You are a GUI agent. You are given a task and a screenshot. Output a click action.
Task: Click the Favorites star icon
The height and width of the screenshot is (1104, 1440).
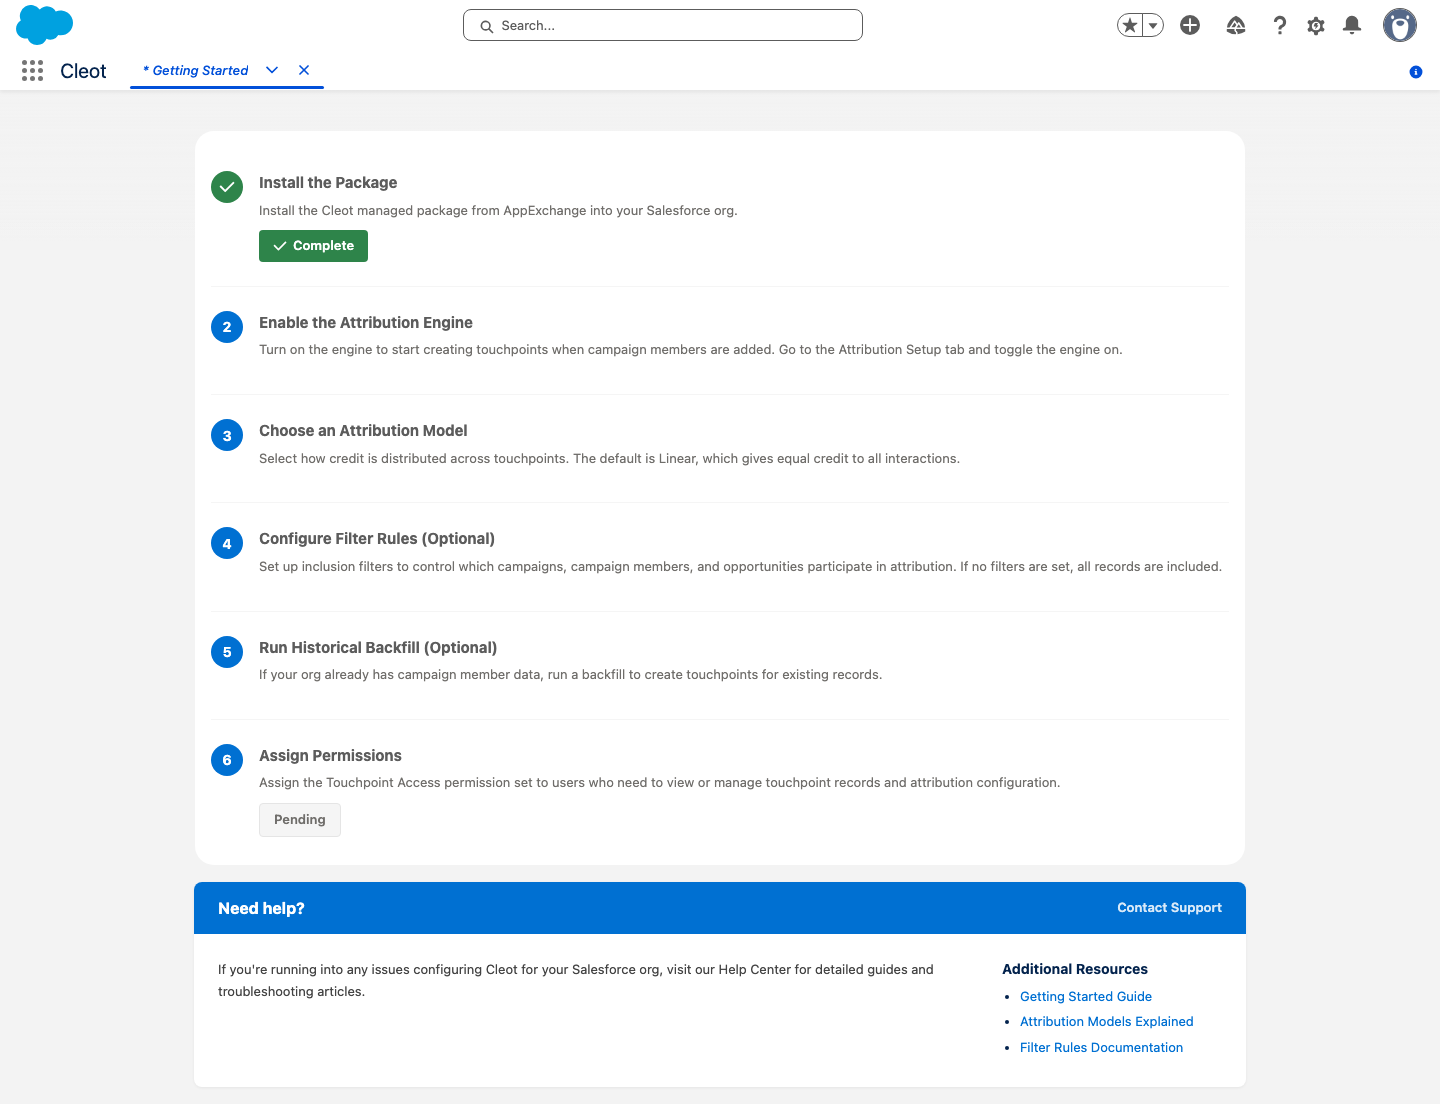tap(1130, 25)
